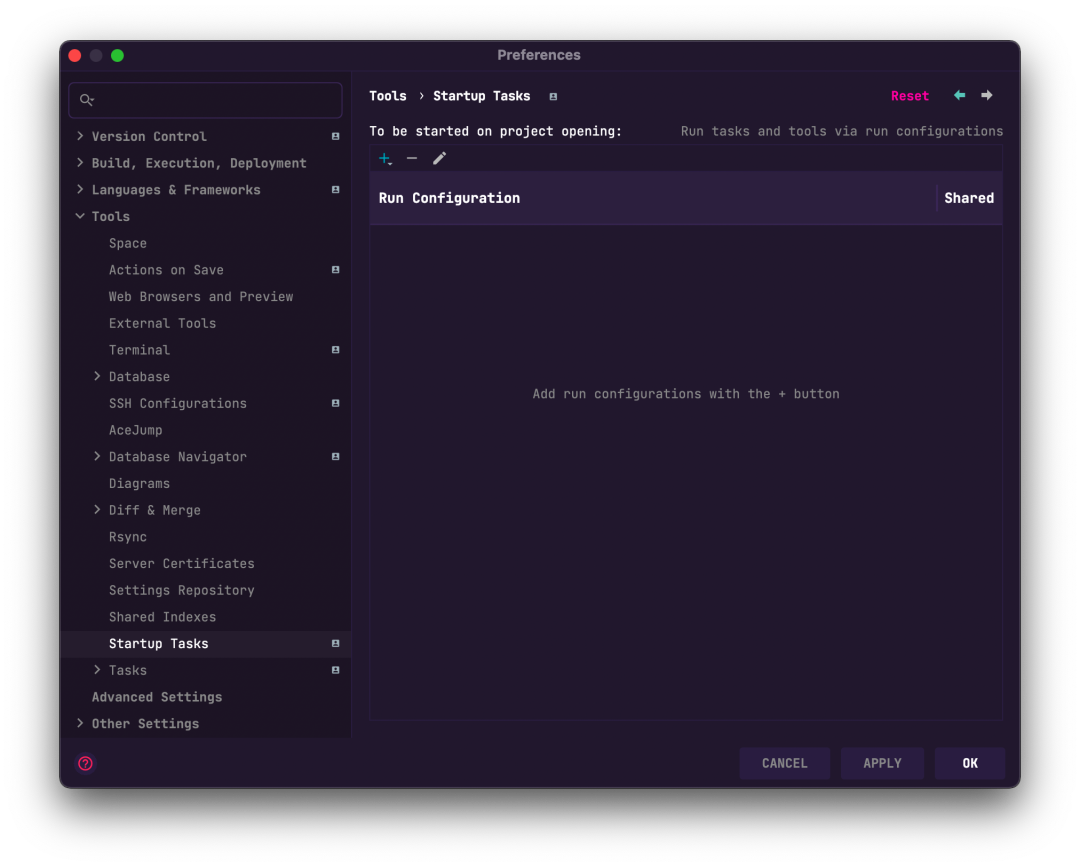Select External Tools entry
The width and height of the screenshot is (1080, 867).
163,323
